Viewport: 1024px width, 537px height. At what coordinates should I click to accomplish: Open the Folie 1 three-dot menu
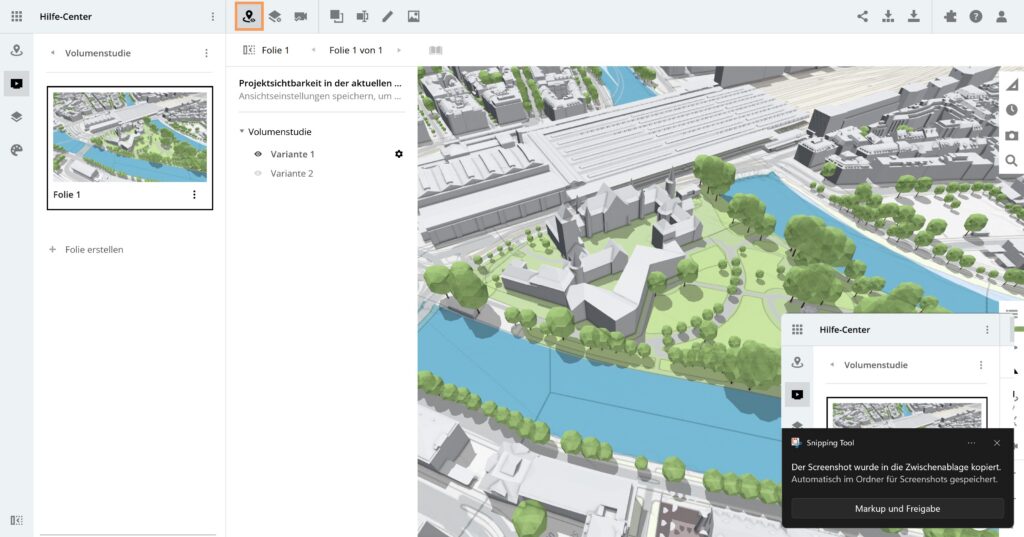[x=194, y=195]
